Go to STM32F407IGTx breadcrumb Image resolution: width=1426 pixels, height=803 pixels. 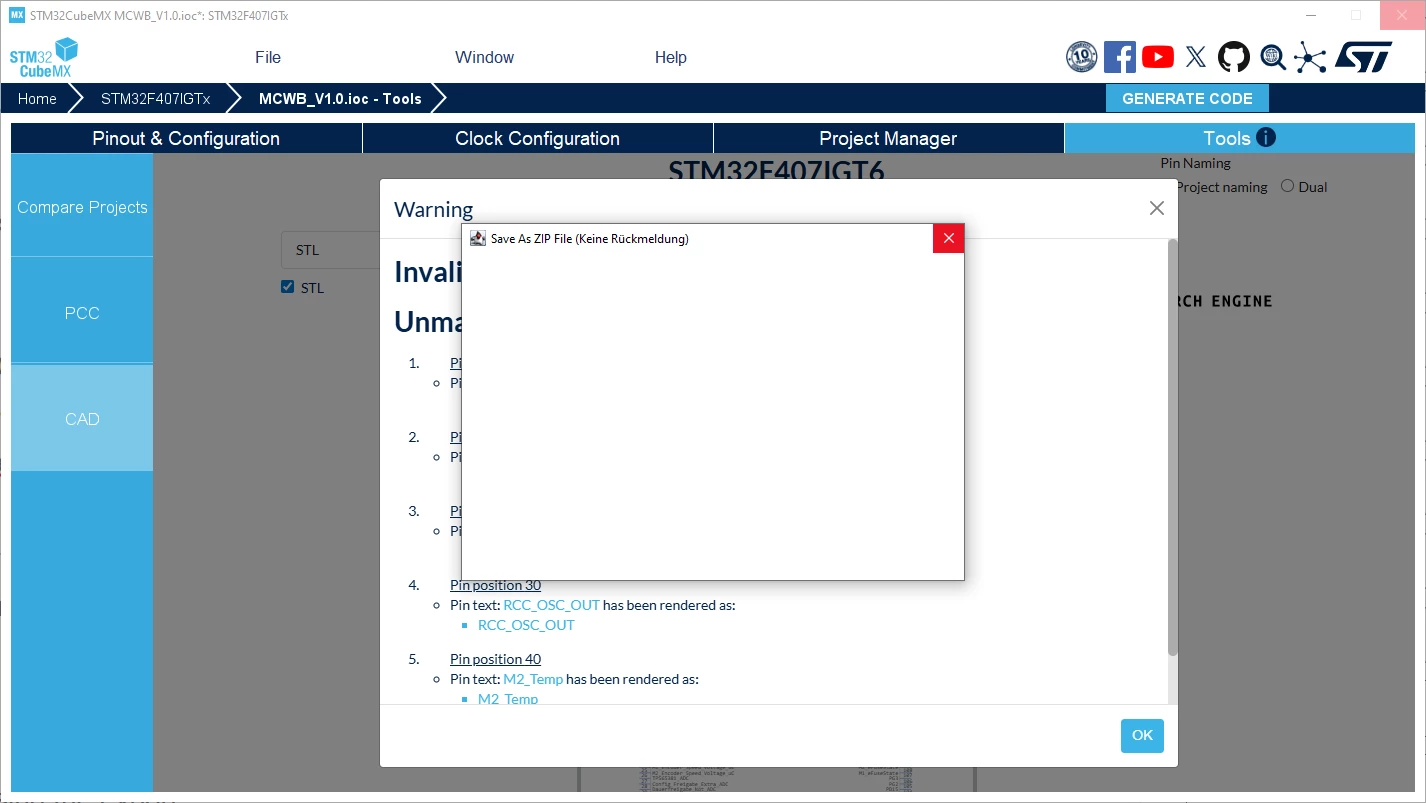156,98
